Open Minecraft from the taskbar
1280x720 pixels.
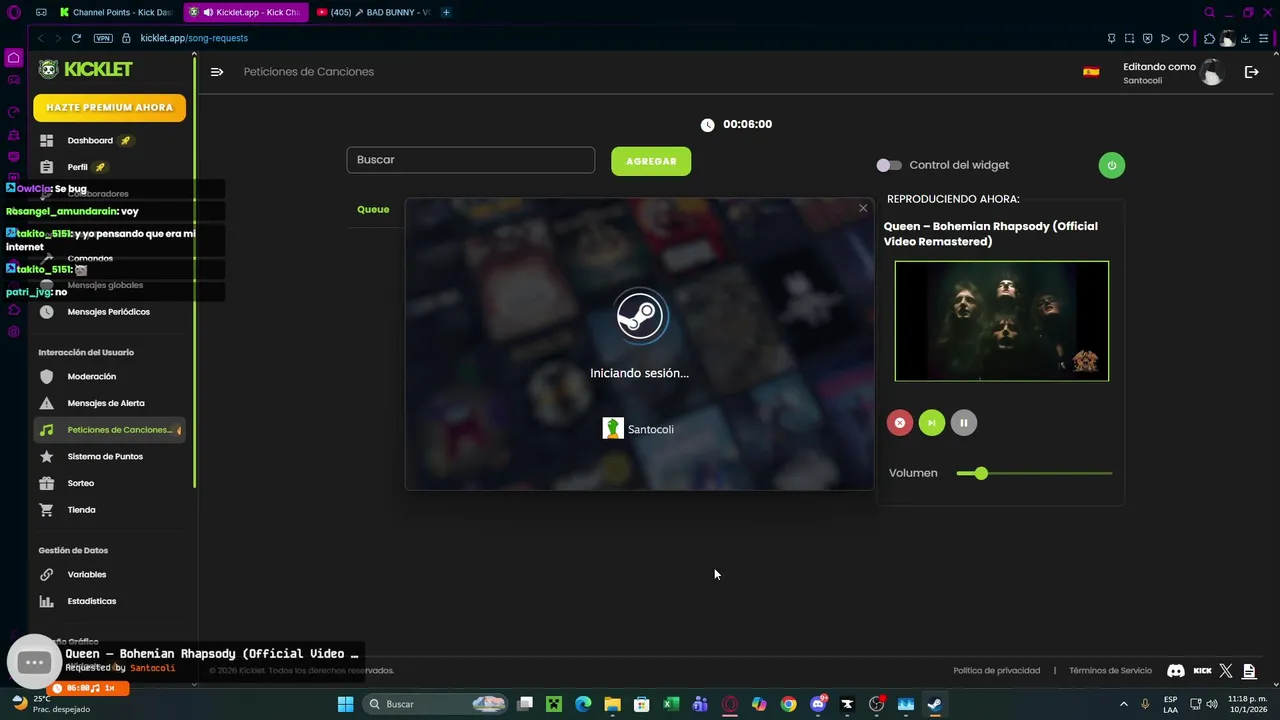tap(554, 704)
